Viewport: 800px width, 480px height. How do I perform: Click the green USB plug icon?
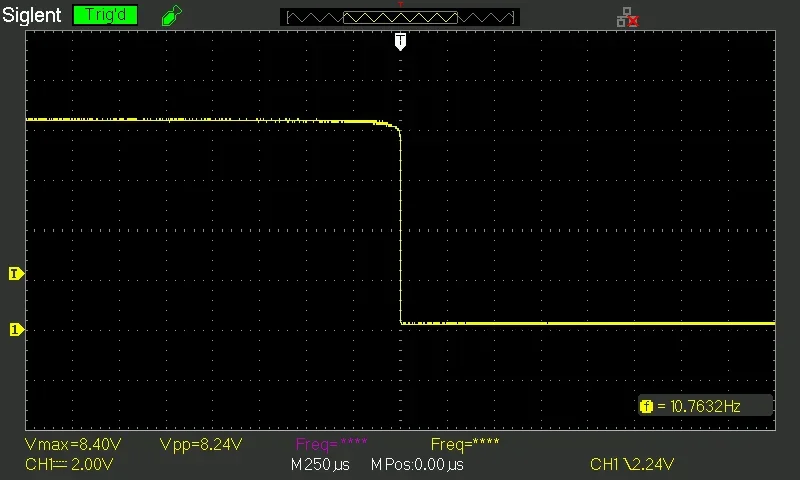[171, 15]
